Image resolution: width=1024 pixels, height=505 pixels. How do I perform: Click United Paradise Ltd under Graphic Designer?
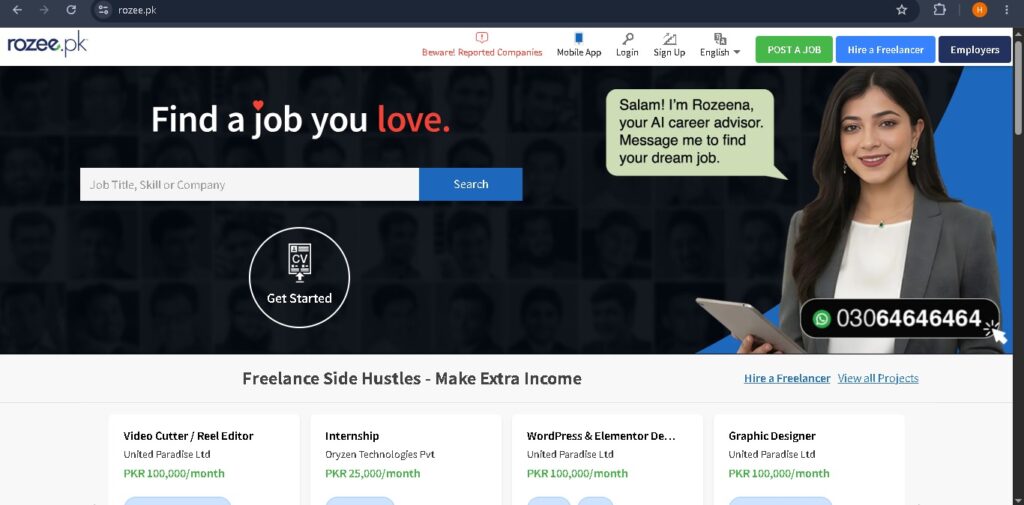tap(772, 454)
